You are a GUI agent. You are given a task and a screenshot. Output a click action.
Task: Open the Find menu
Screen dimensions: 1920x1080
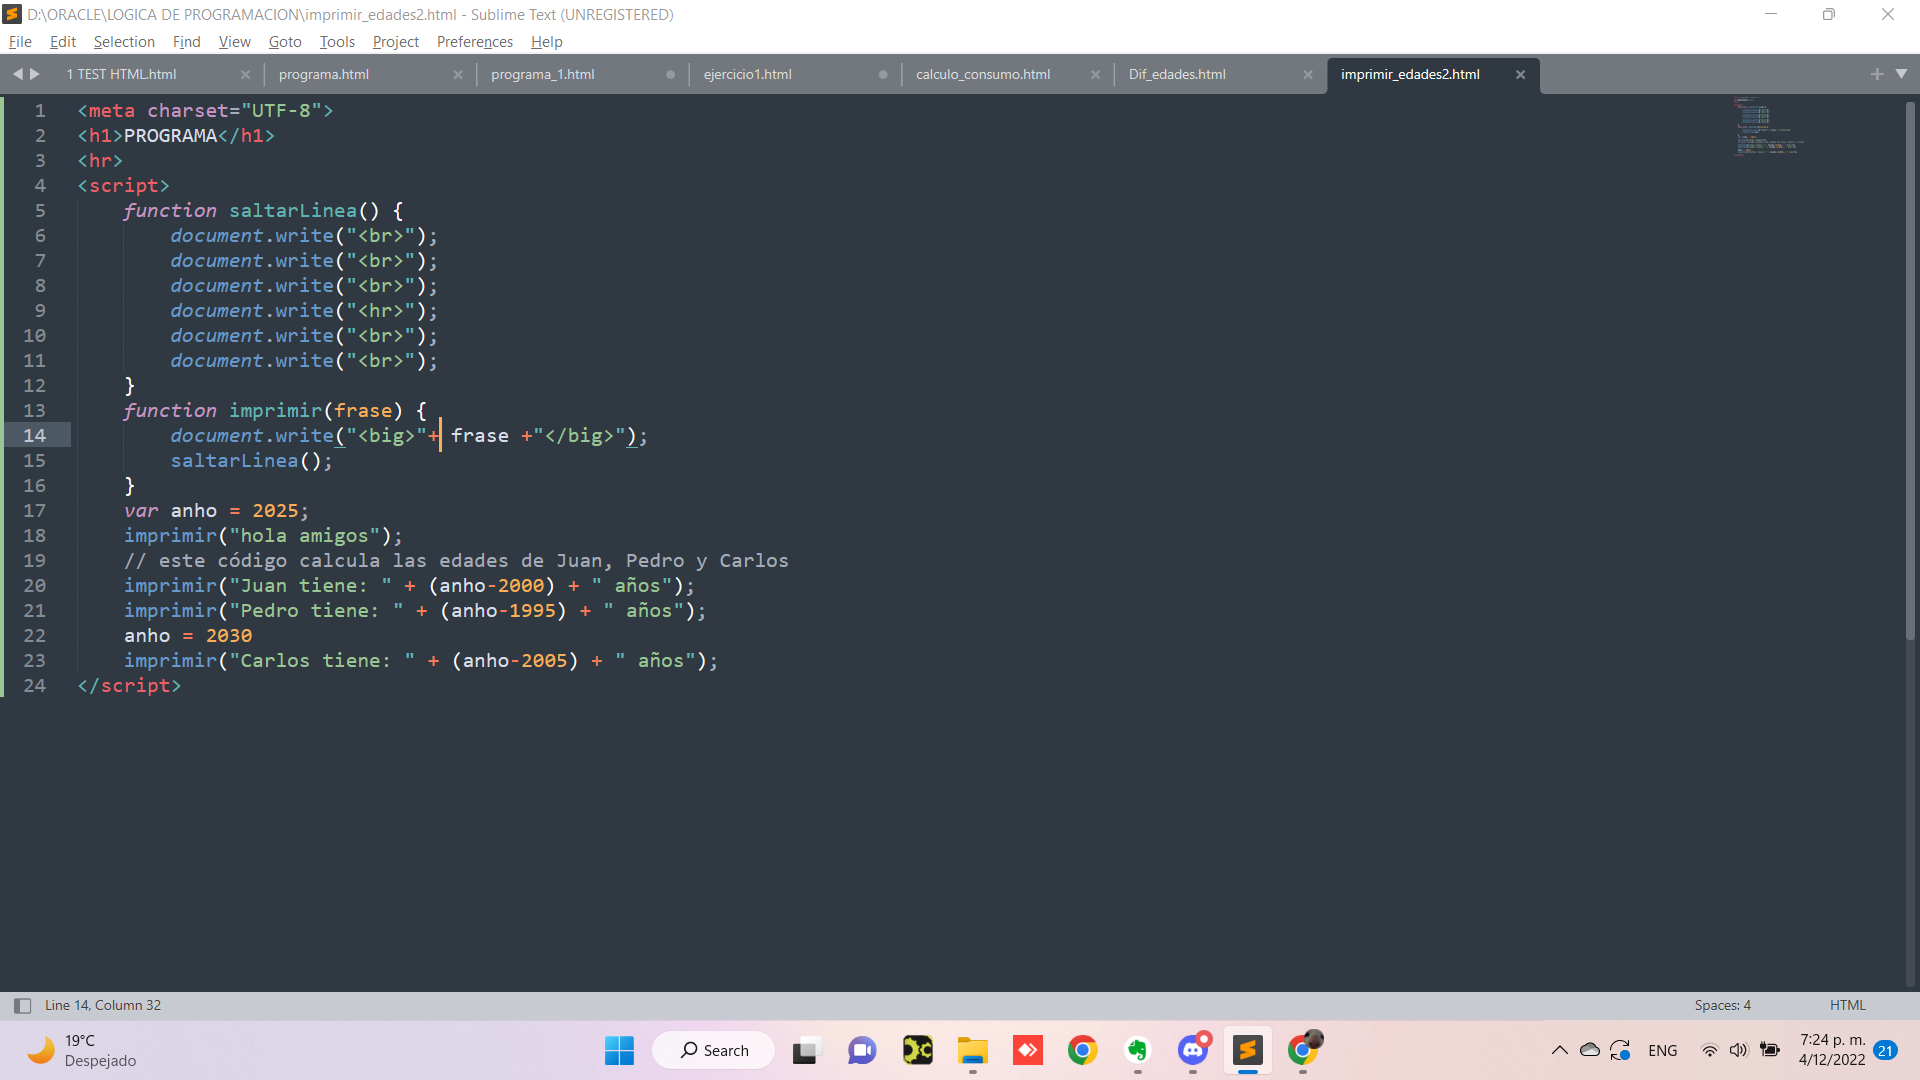pos(186,42)
